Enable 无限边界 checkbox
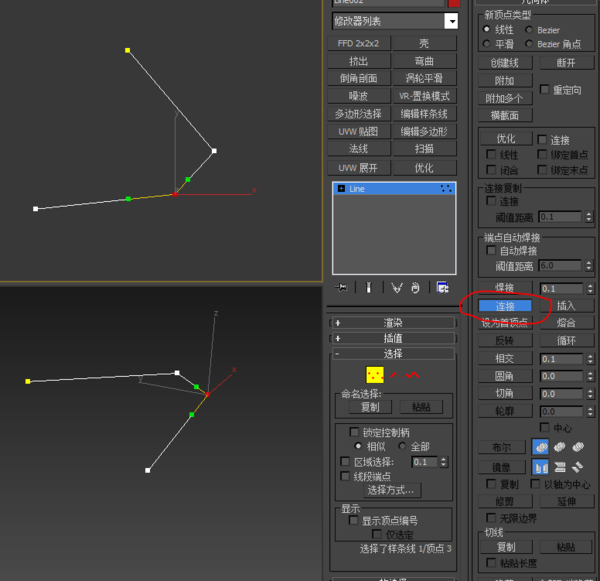Viewport: 600px width, 581px height. point(491,518)
